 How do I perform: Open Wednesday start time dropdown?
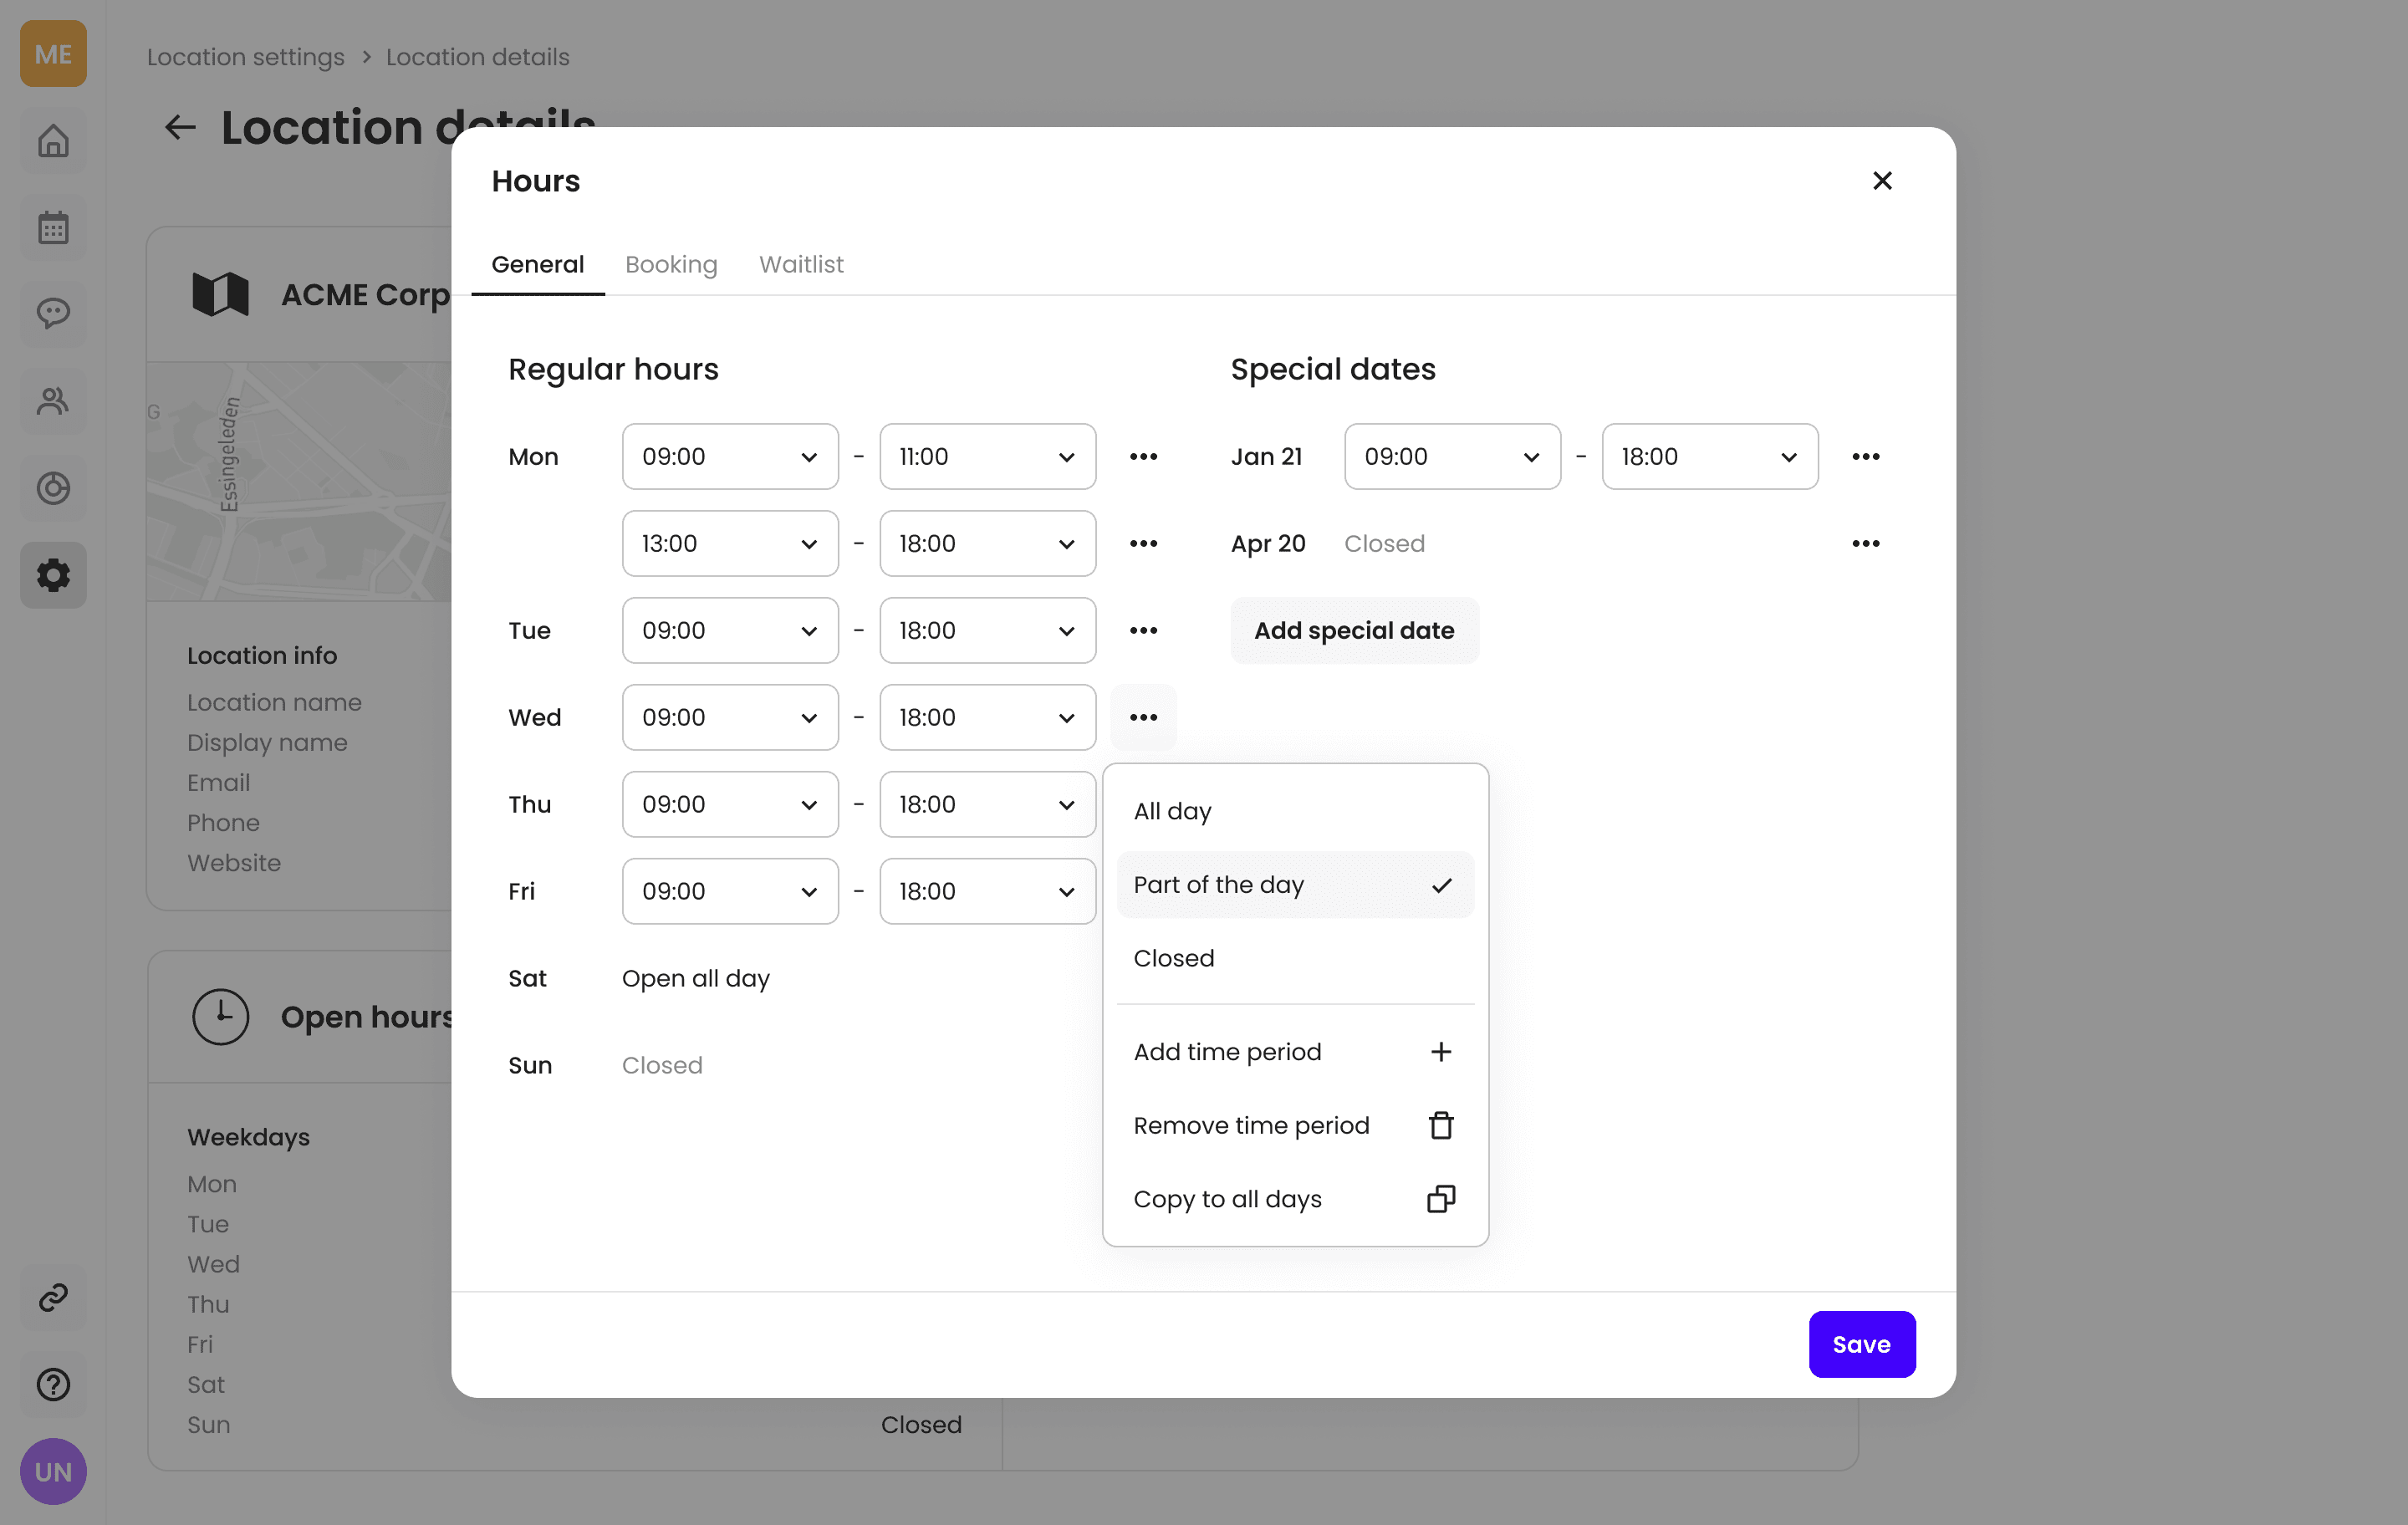coord(730,718)
